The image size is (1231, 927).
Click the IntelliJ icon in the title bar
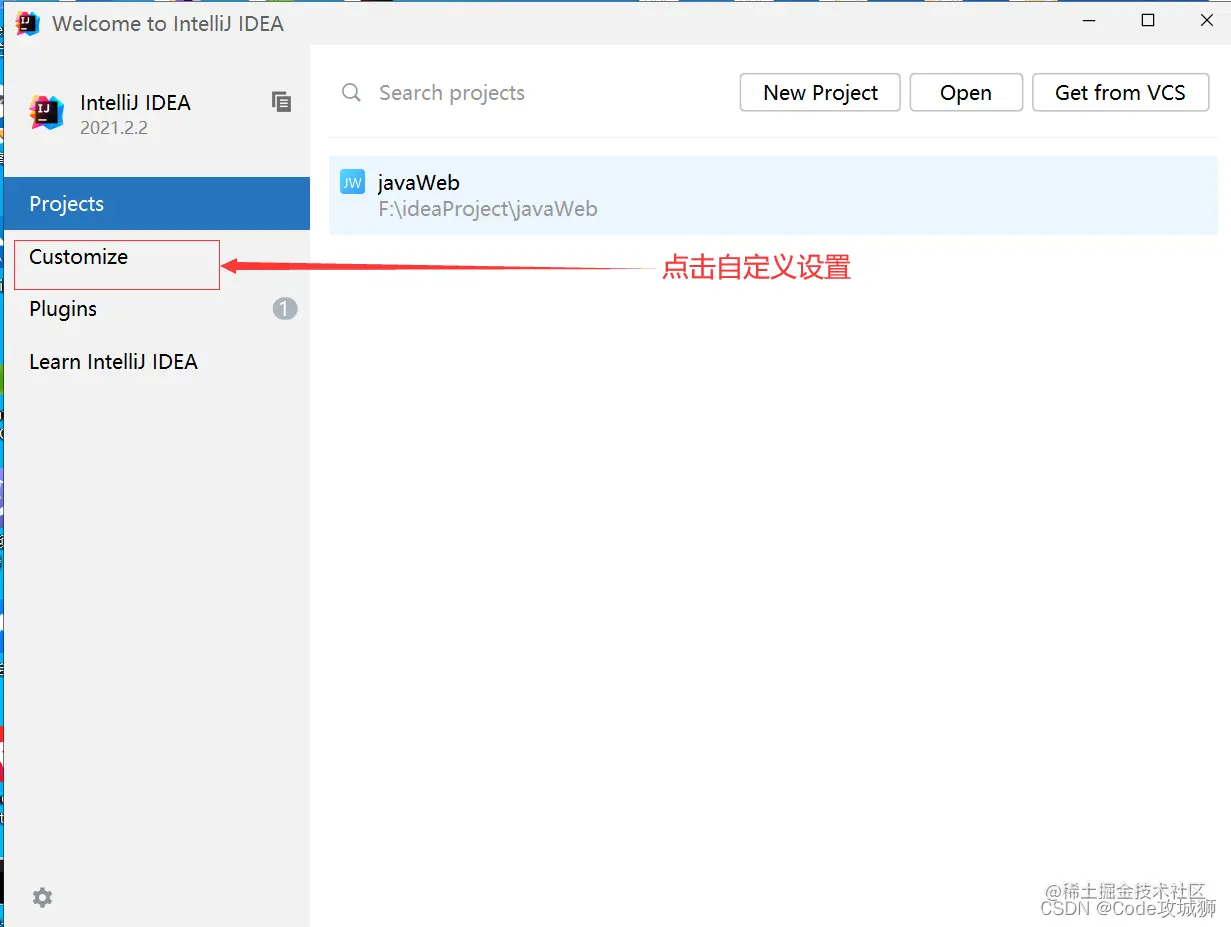click(28, 23)
